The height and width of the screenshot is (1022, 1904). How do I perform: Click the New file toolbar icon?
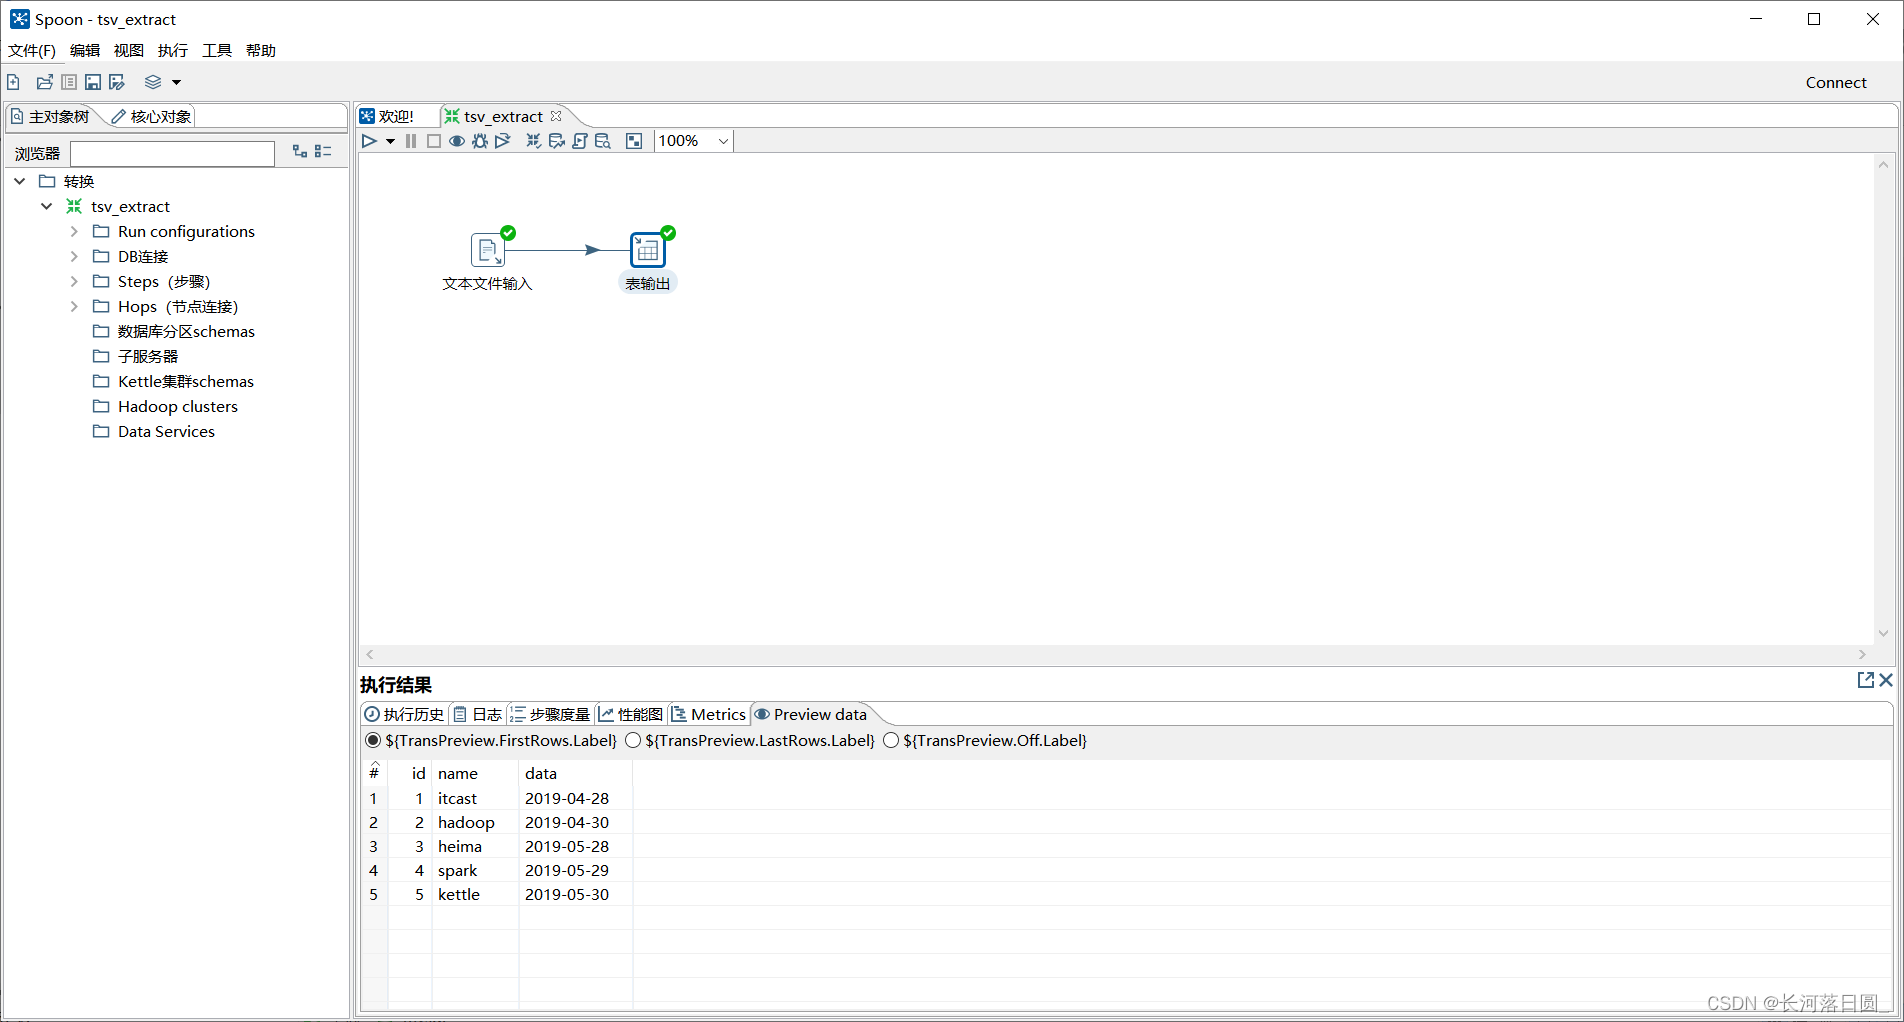tap(14, 82)
